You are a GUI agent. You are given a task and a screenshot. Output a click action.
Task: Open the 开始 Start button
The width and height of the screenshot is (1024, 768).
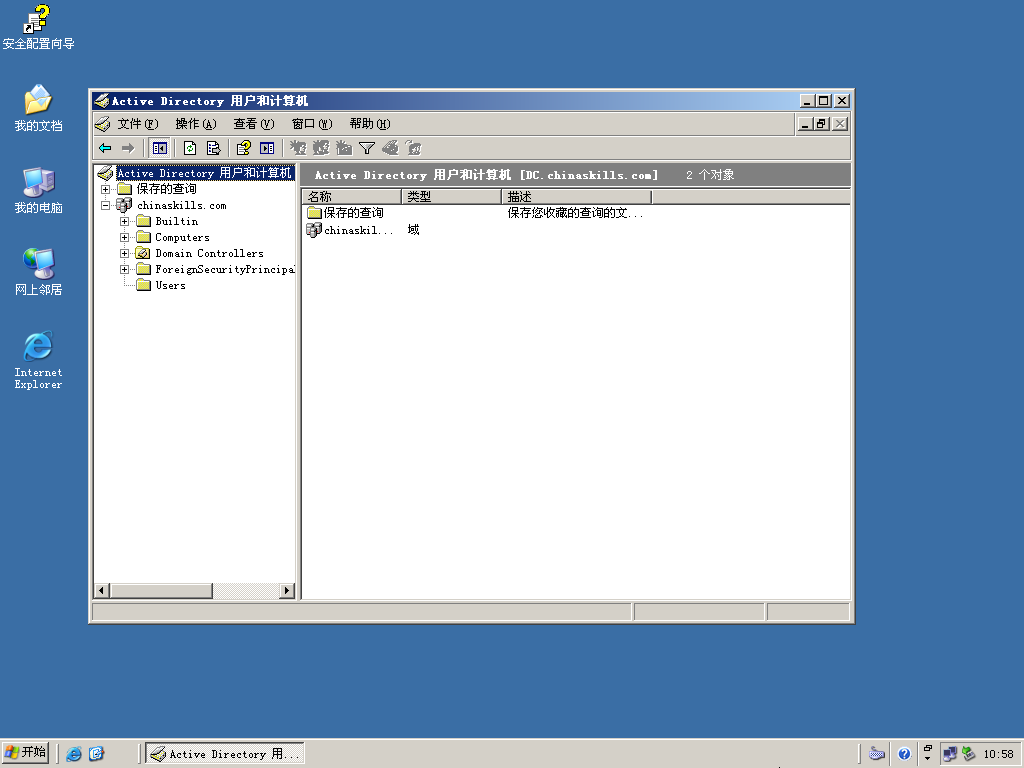pyautogui.click(x=25, y=753)
